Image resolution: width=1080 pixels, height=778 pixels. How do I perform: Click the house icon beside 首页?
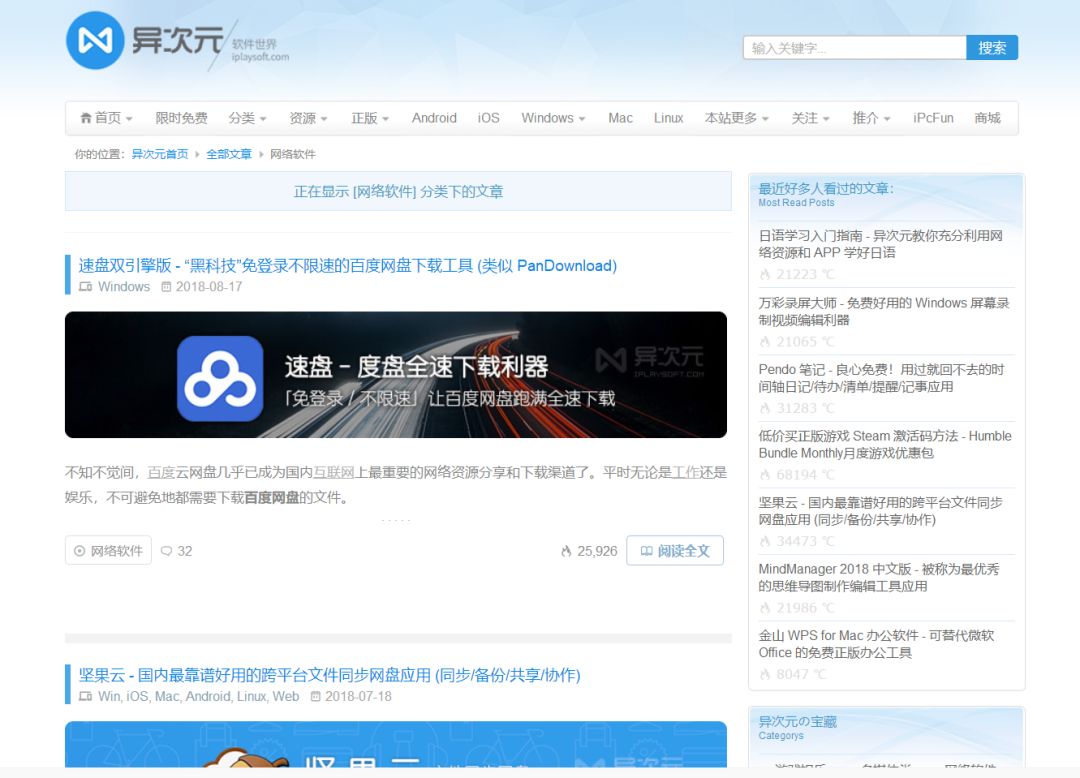(x=86, y=117)
